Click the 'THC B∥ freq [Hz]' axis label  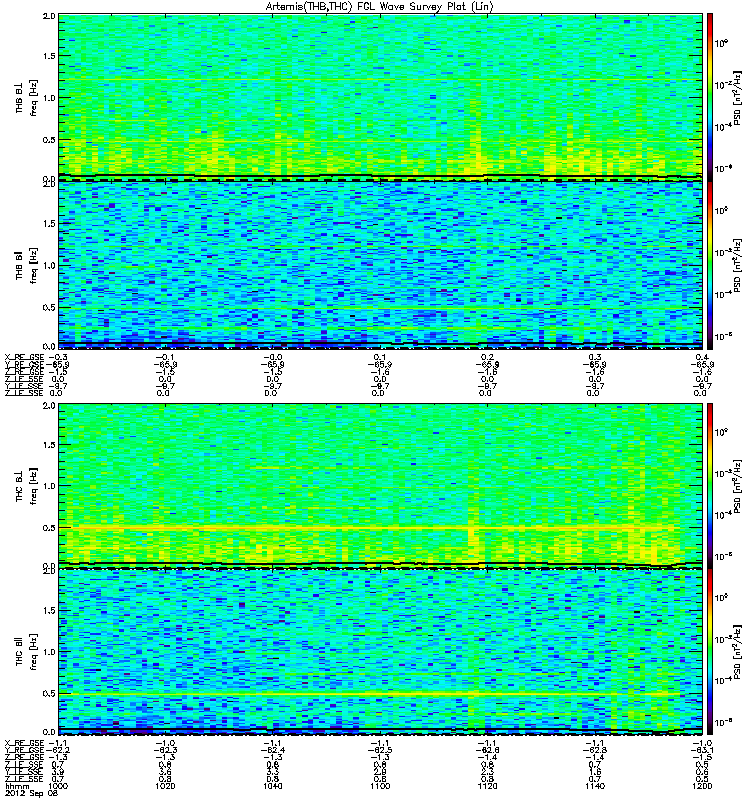pos(27,652)
